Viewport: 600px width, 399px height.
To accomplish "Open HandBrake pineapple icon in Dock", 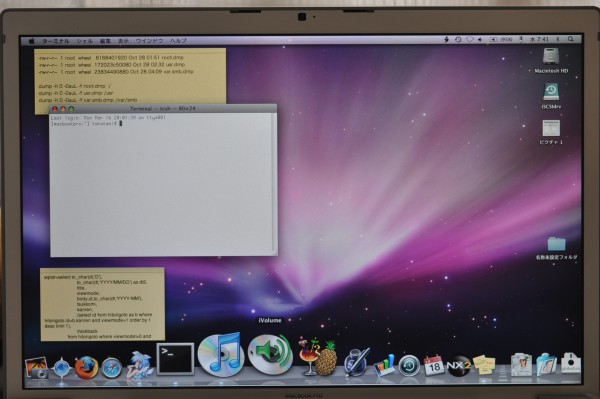I will click(x=318, y=357).
